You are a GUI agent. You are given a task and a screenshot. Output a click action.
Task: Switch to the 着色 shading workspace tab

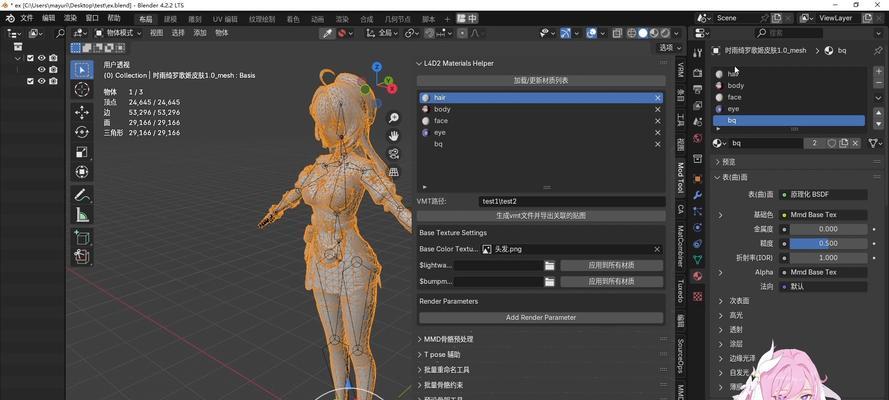[x=293, y=19]
